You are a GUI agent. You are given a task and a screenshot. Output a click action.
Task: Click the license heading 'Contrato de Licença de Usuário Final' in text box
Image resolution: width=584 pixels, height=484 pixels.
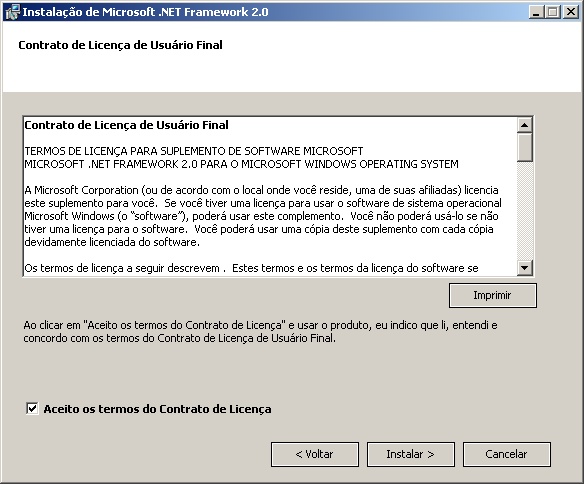coord(126,125)
